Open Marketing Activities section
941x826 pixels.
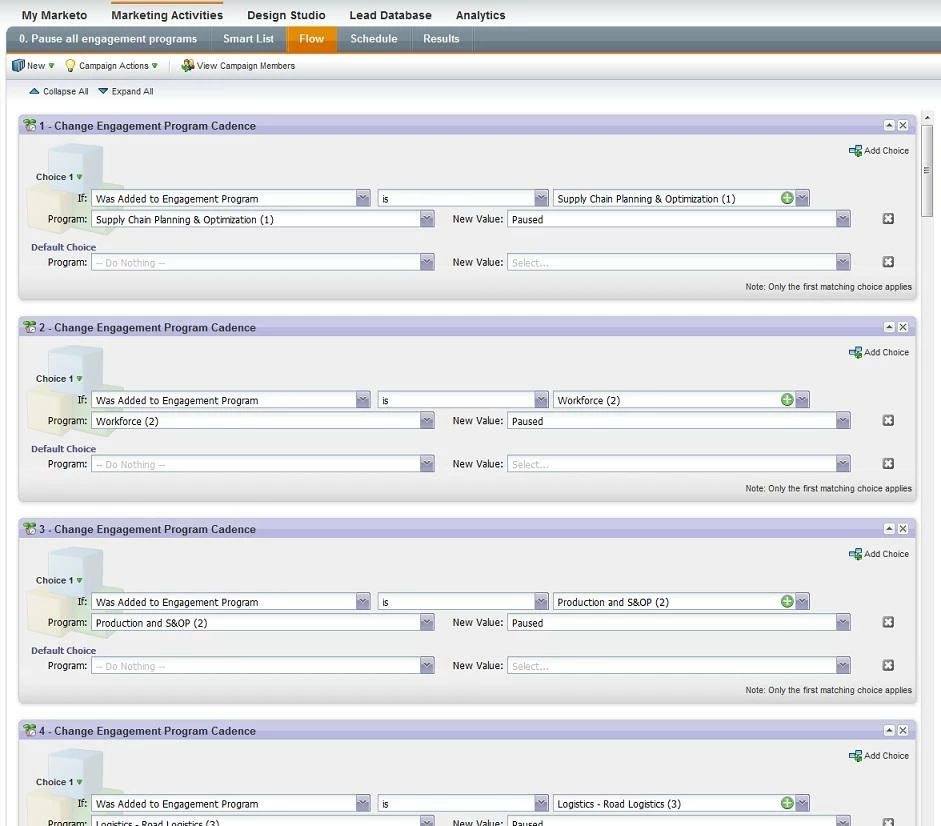click(167, 15)
